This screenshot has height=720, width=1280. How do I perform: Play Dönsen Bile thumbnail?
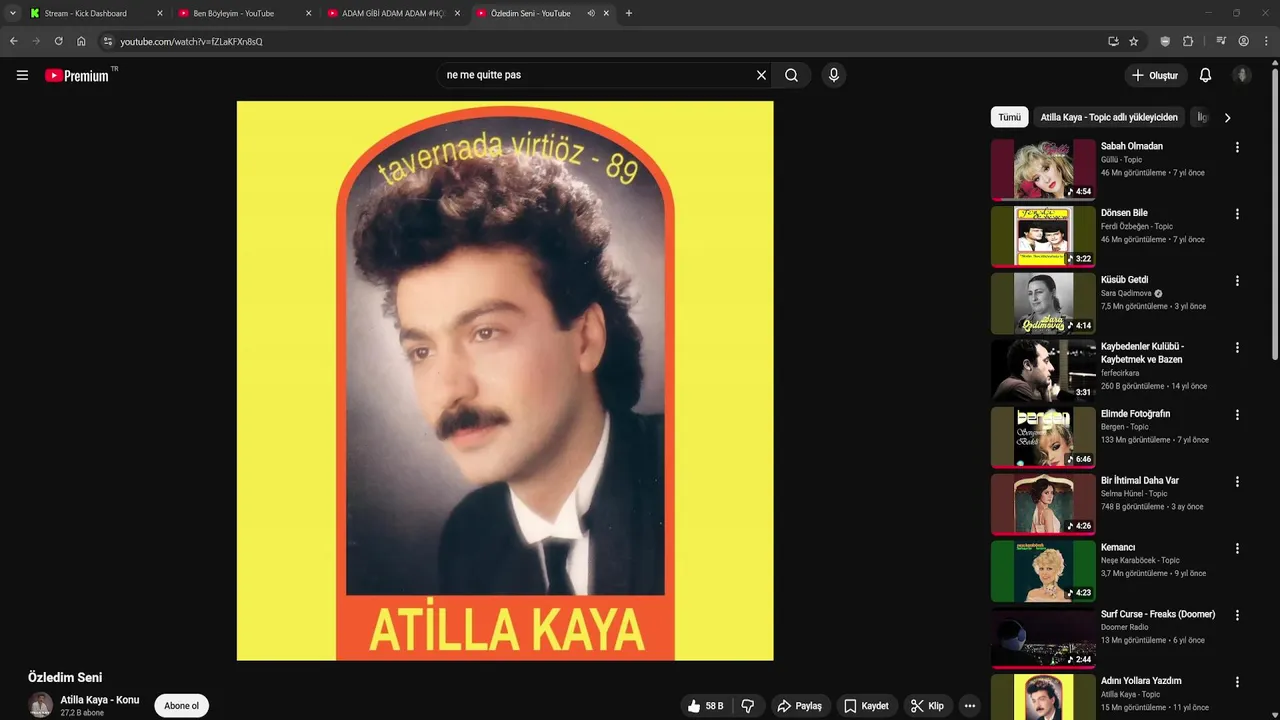[1043, 236]
